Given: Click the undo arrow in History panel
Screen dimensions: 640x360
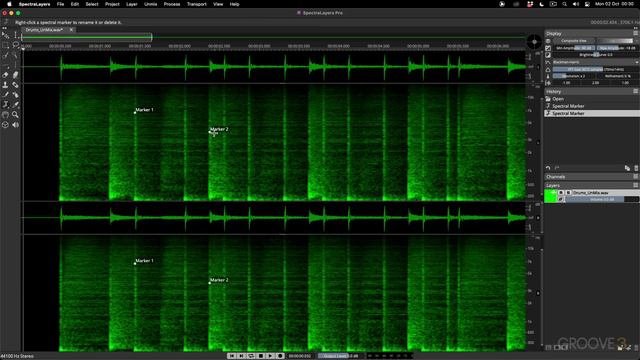Looking at the screenshot, I should click(548, 168).
